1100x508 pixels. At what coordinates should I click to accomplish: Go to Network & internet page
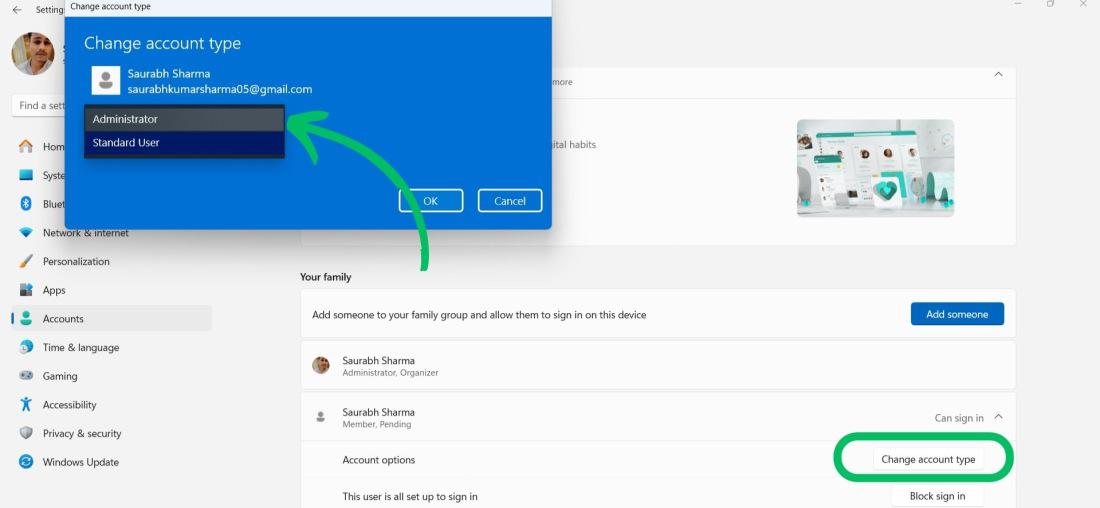(x=86, y=233)
